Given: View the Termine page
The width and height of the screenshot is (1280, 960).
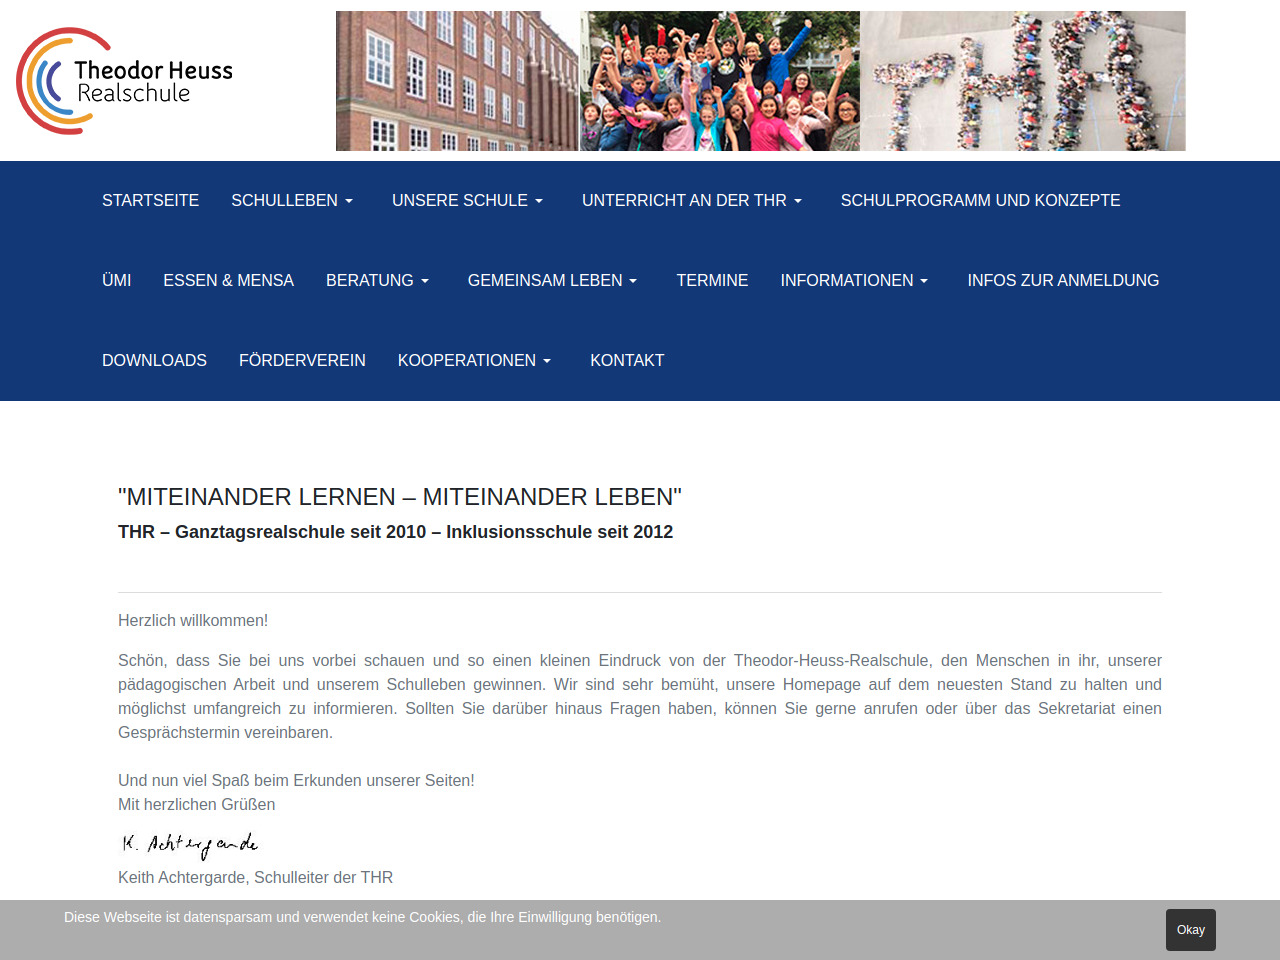Looking at the screenshot, I should tap(712, 280).
